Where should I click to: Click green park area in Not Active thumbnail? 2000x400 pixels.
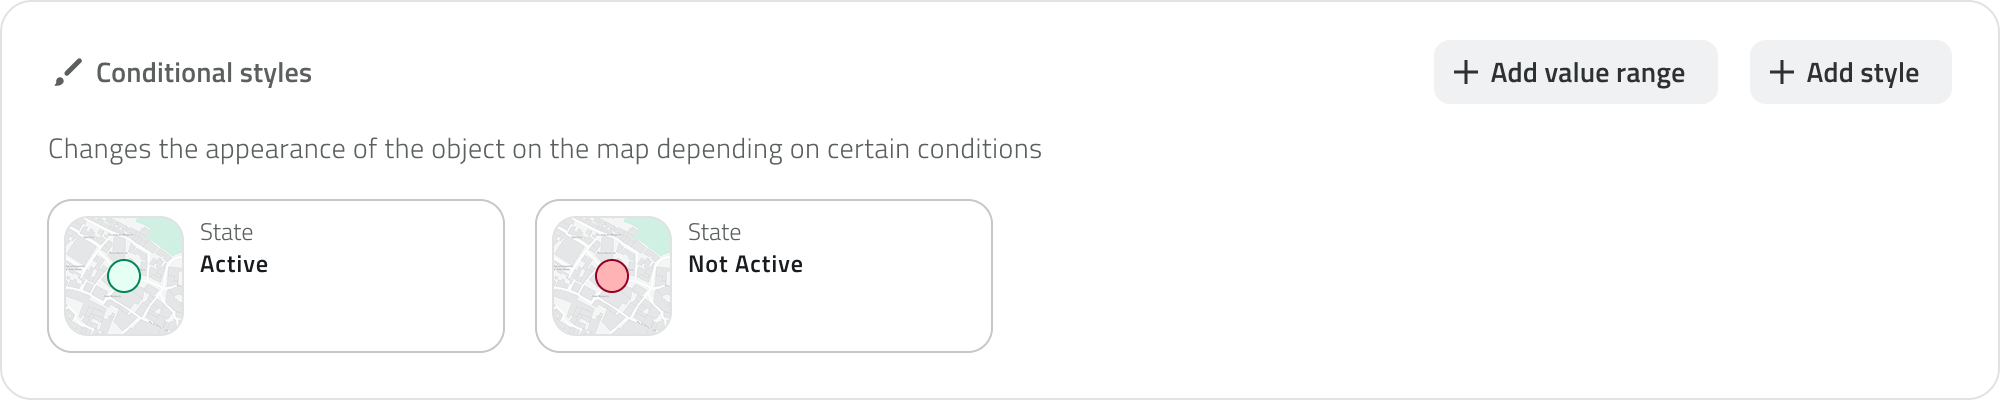[x=653, y=236]
